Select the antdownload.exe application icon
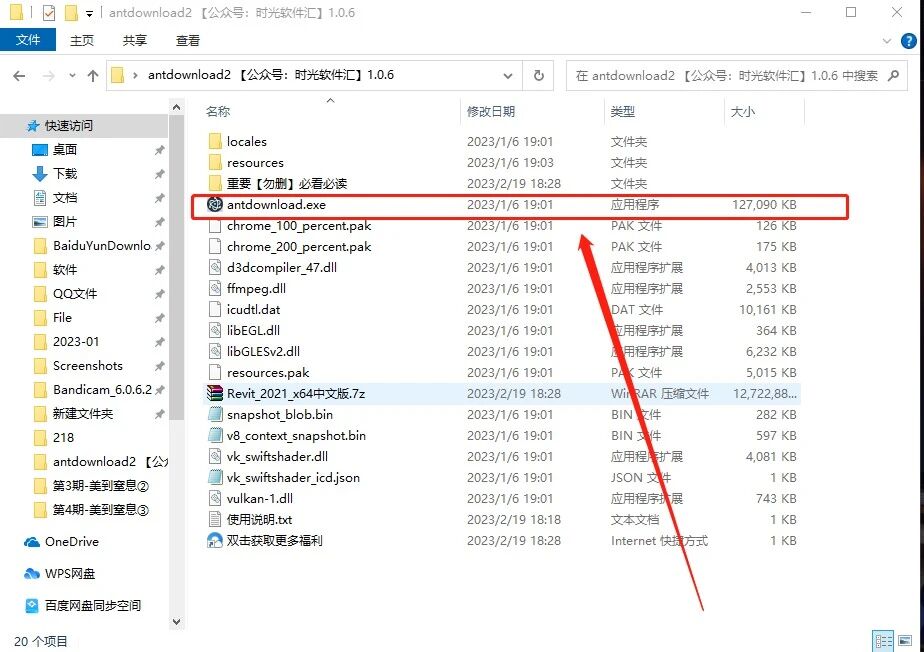The image size is (924, 652). [215, 205]
